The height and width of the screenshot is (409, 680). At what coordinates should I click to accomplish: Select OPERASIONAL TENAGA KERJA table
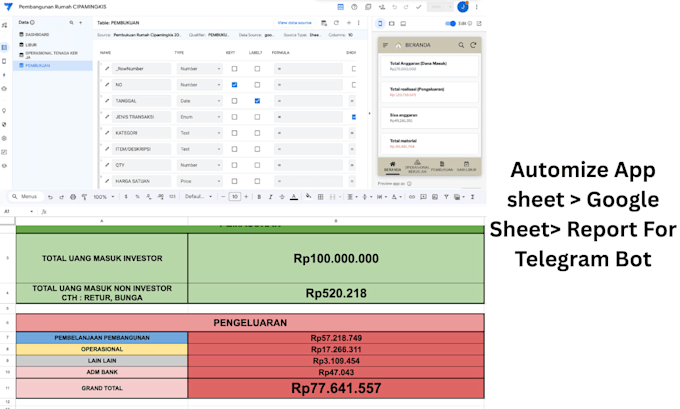click(x=51, y=55)
